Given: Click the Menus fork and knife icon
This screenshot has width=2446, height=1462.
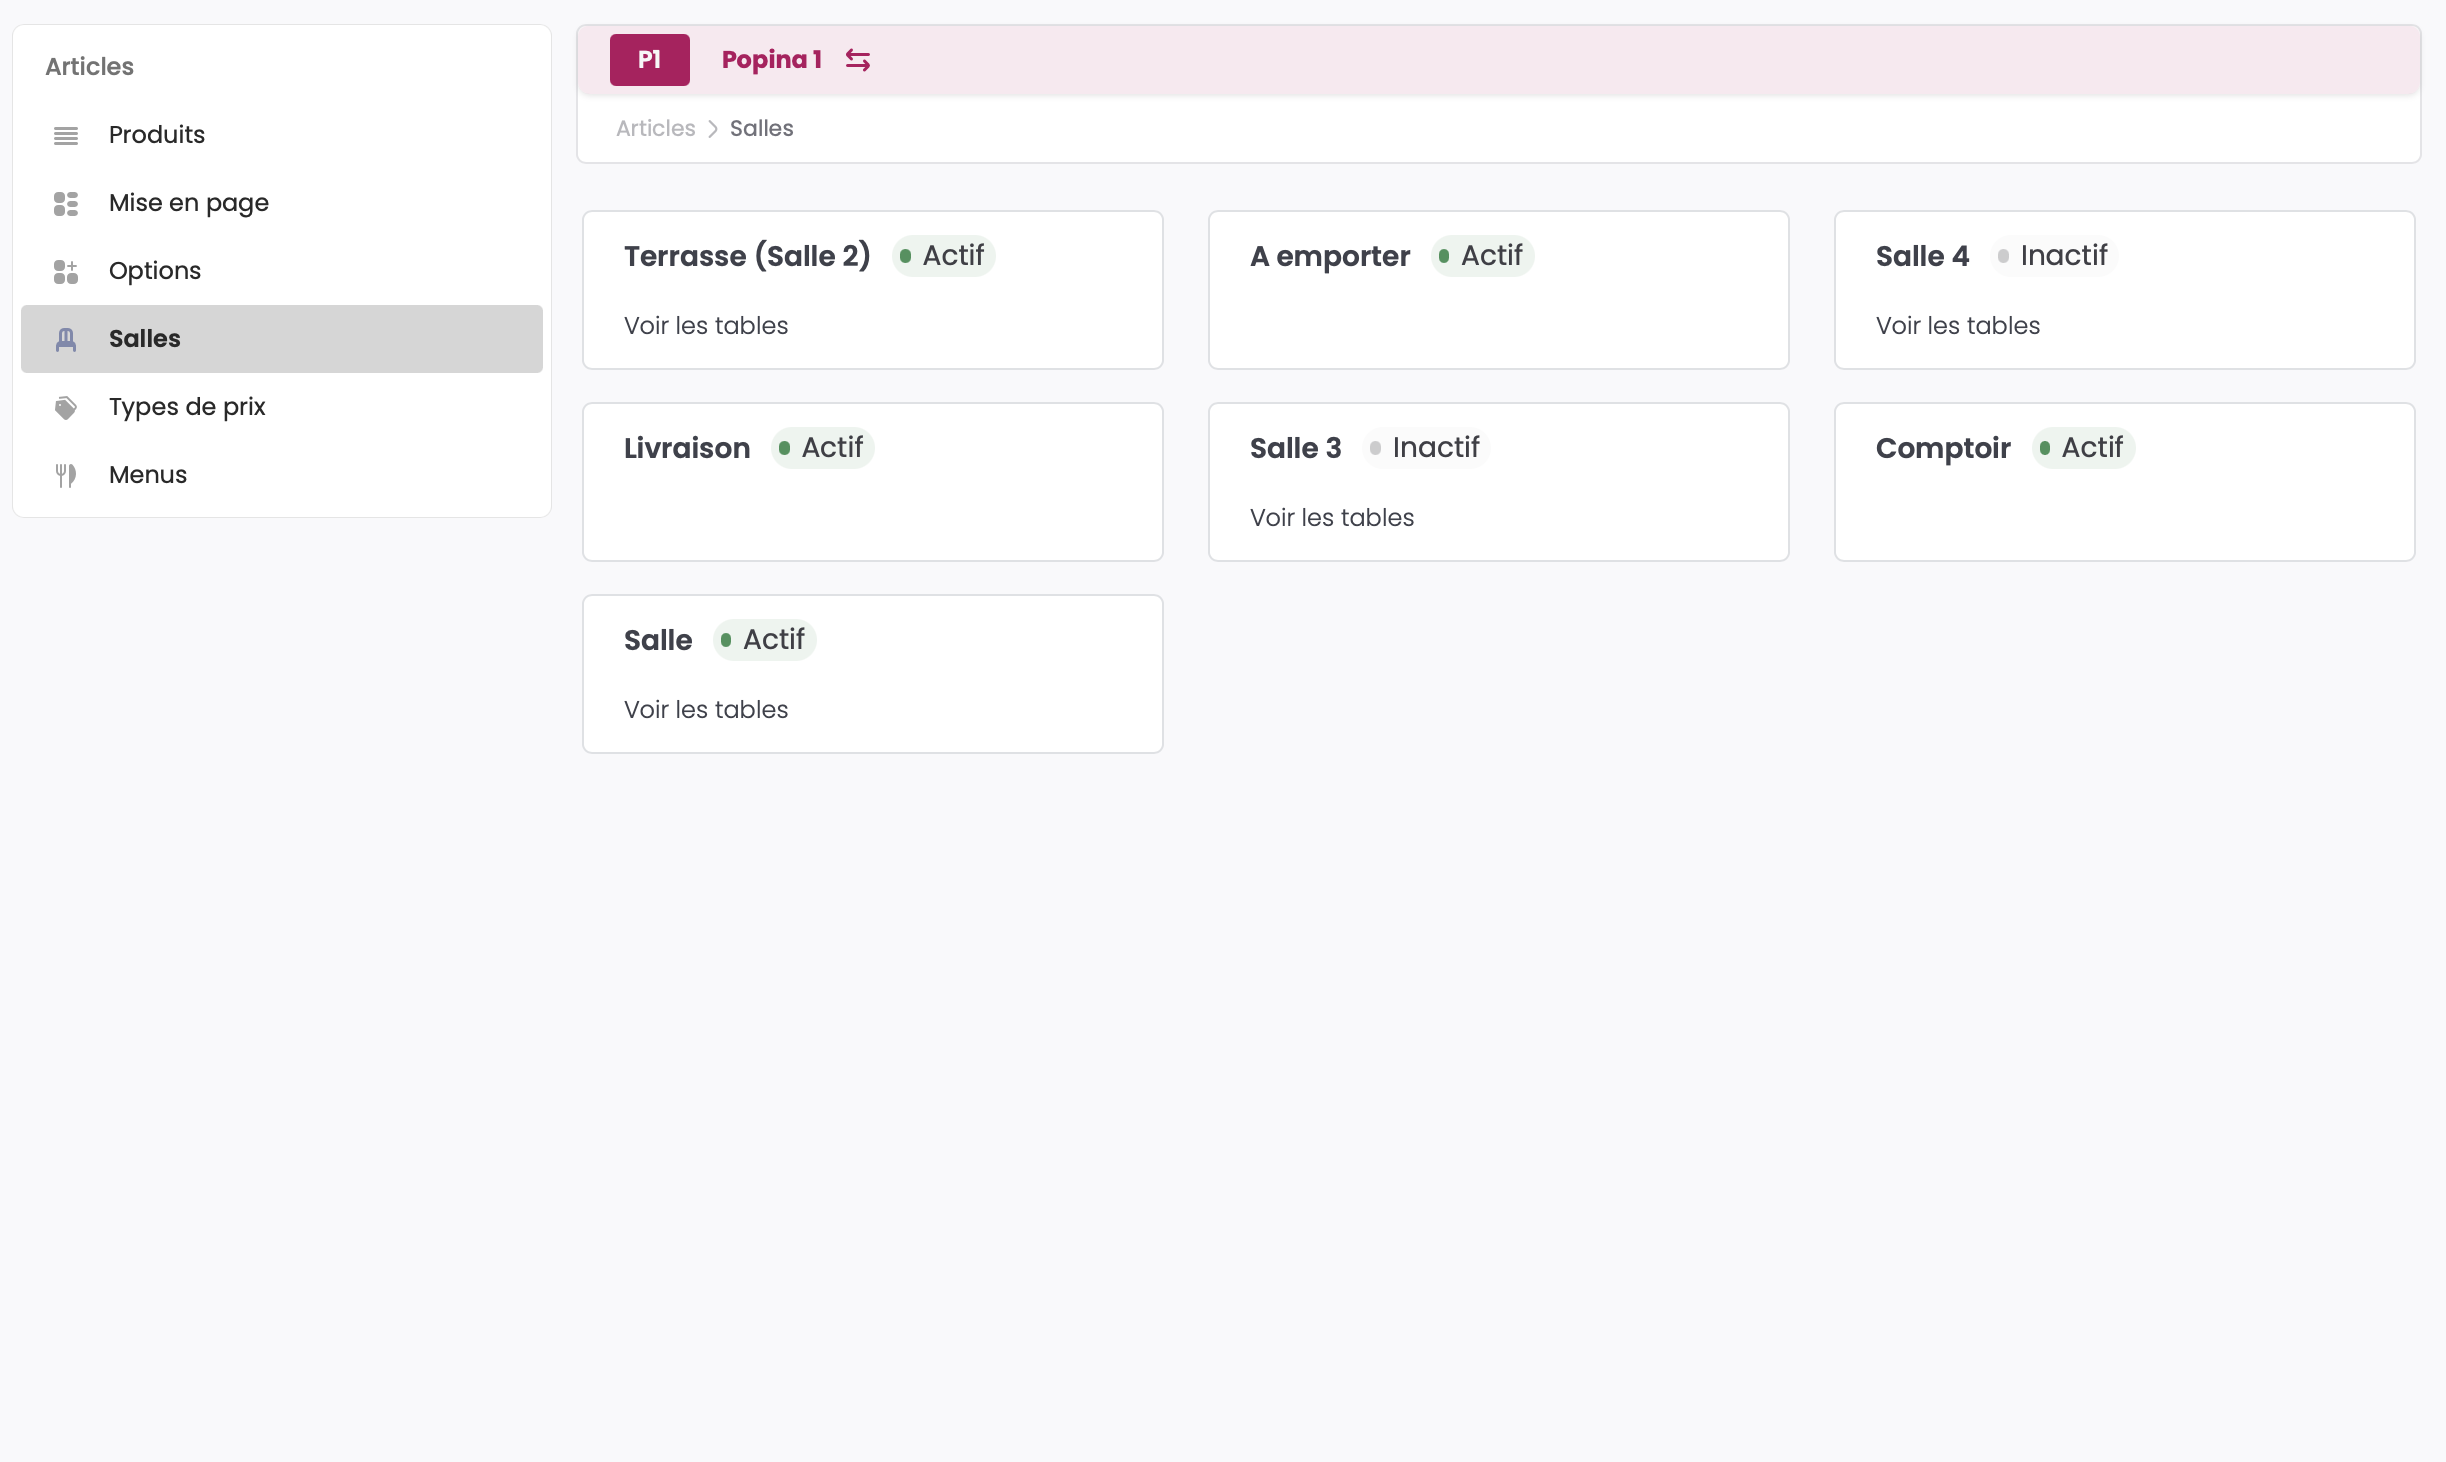Looking at the screenshot, I should 66,475.
